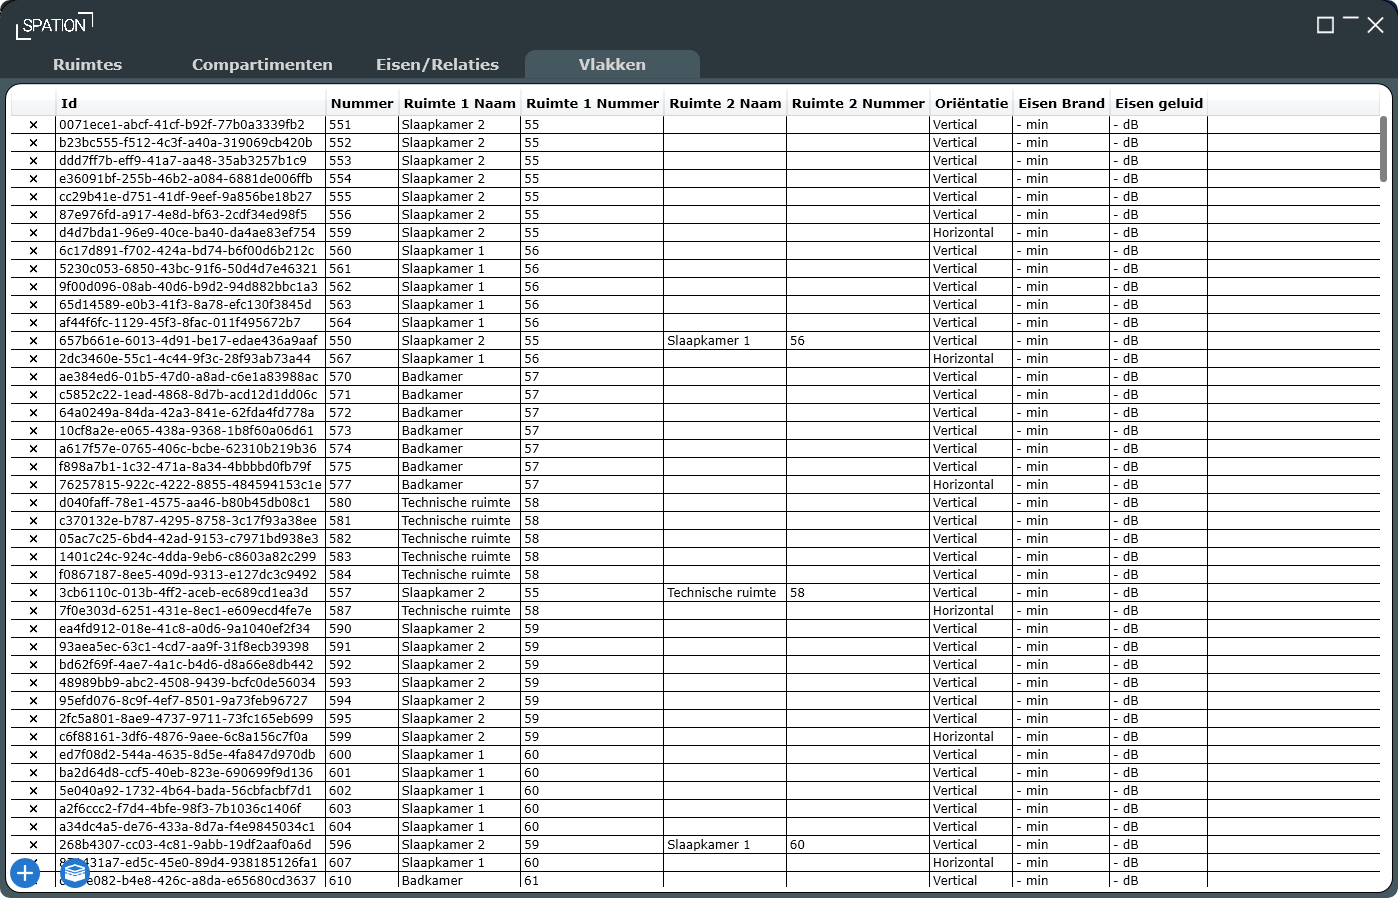
Task: Remove the row numbered 570
Action: [33, 377]
